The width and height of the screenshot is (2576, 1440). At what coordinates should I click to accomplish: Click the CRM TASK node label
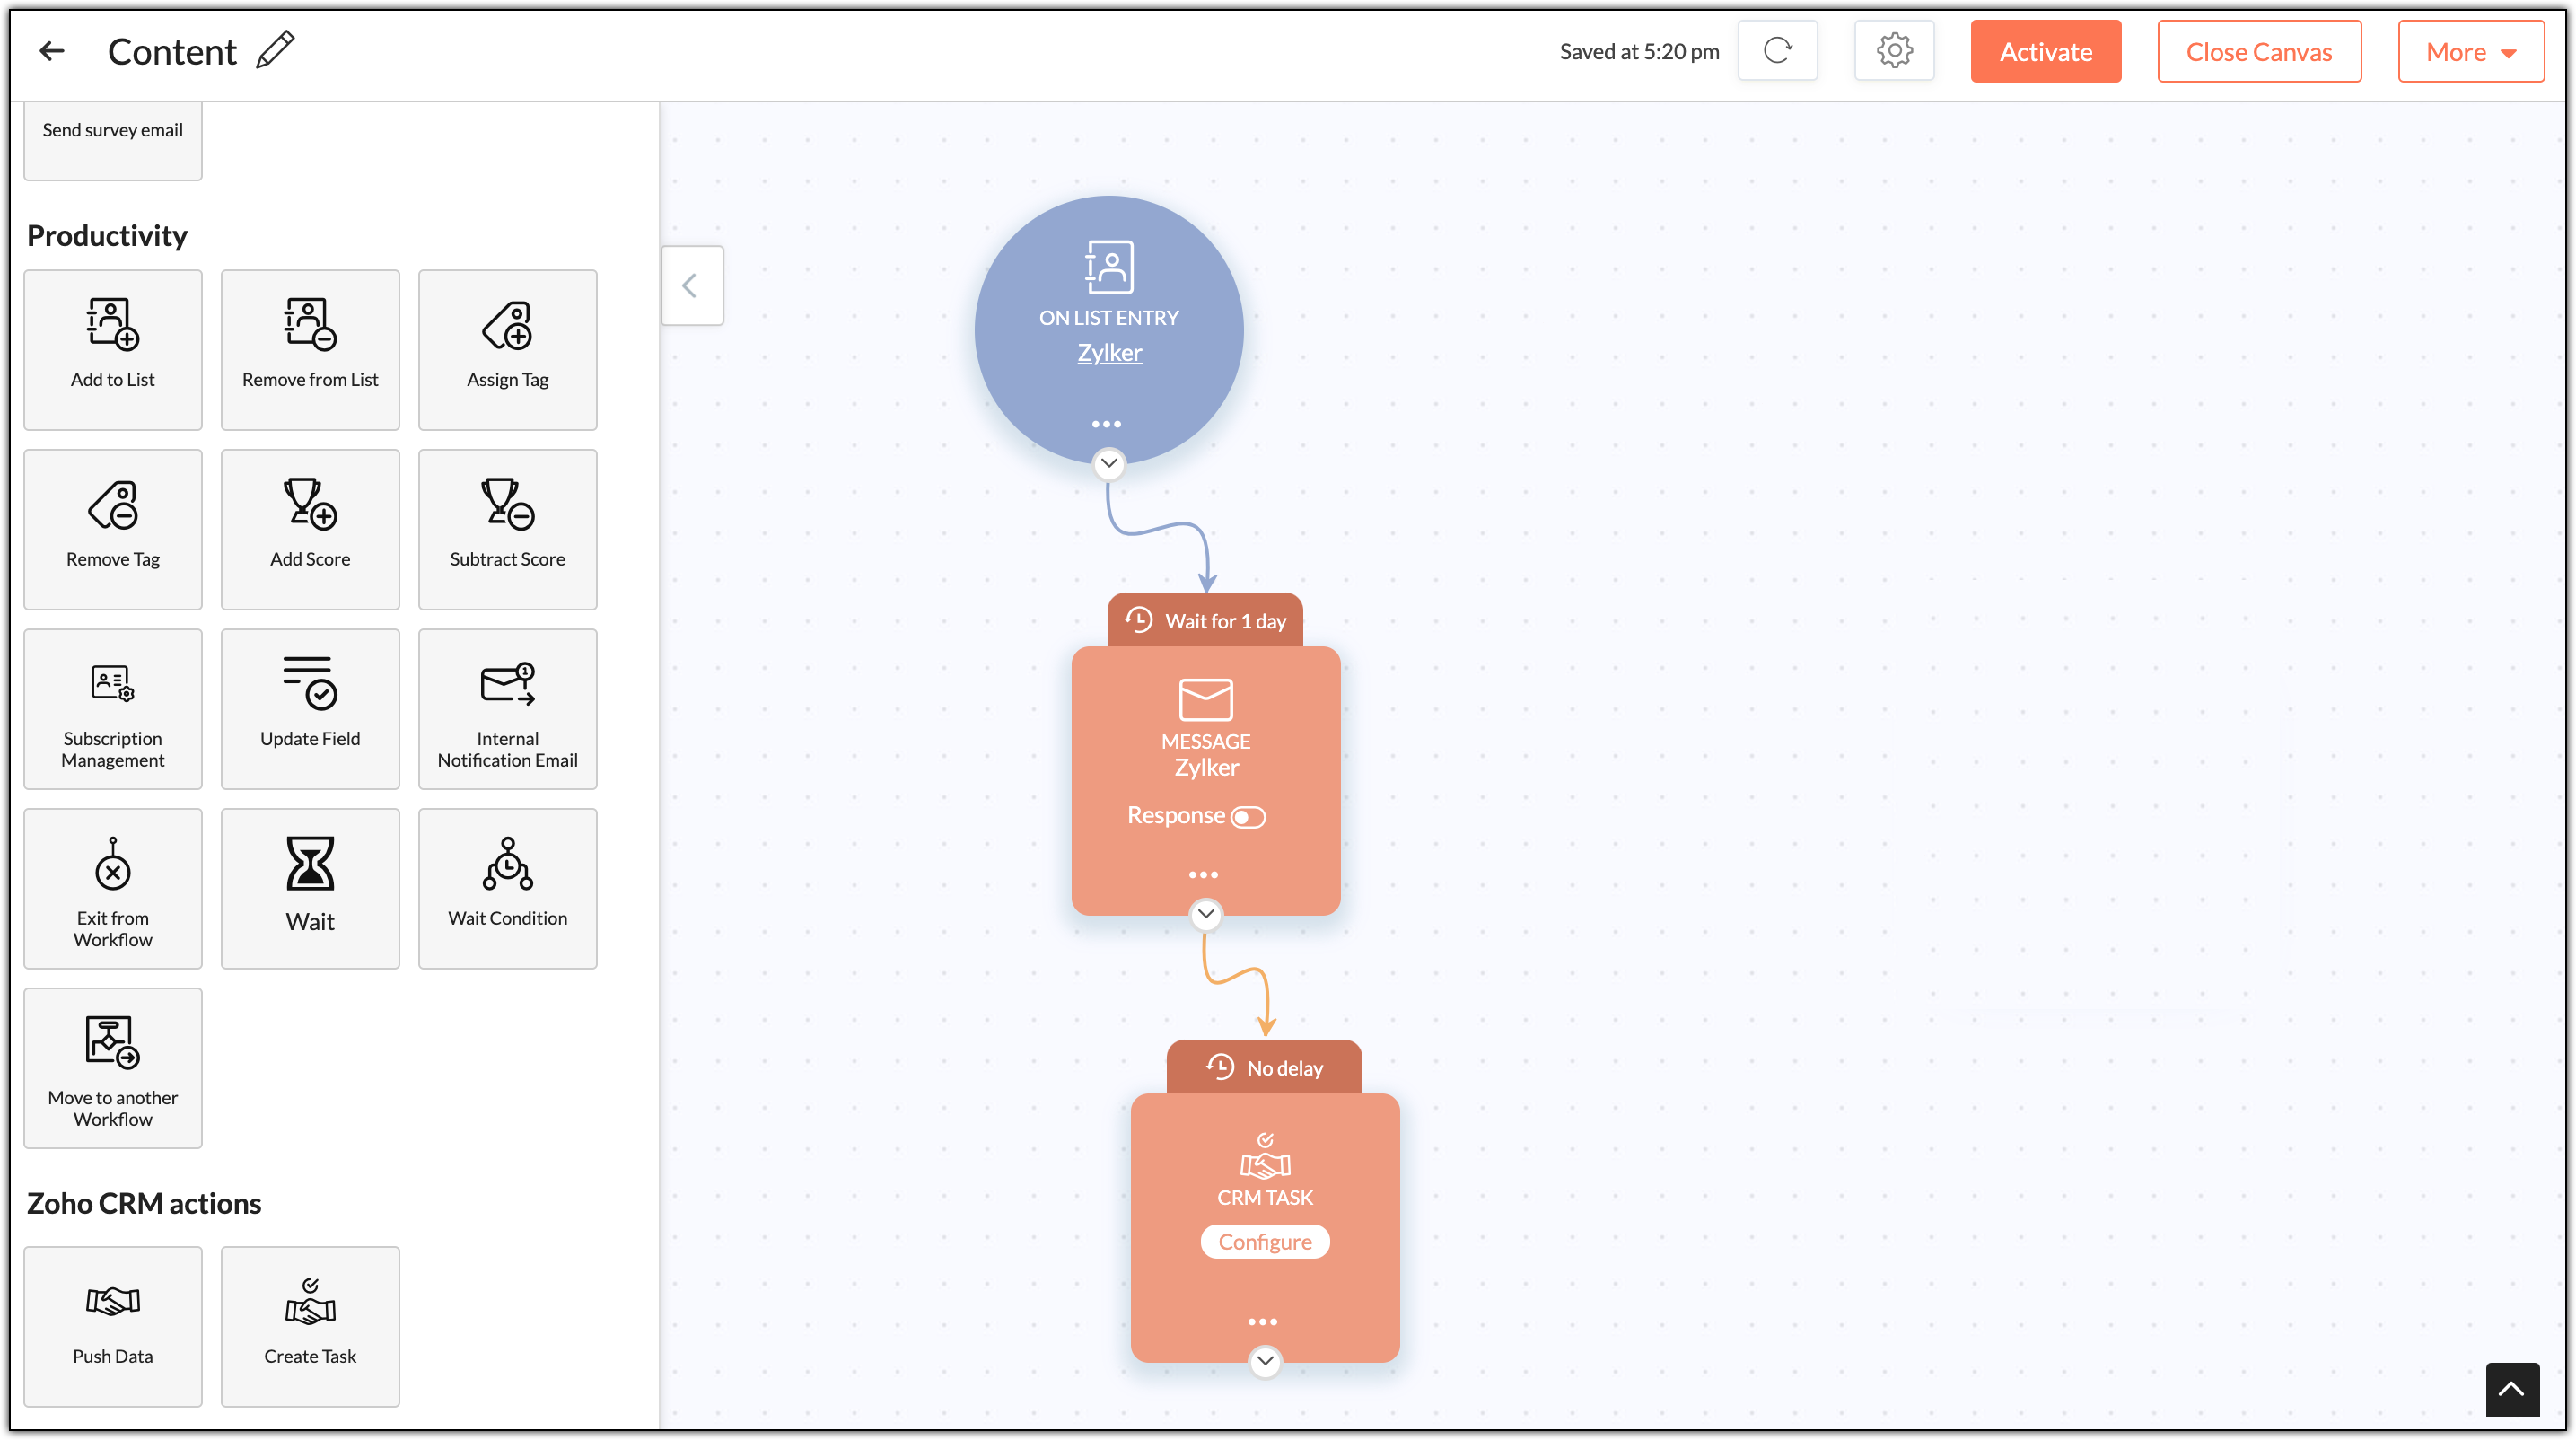(x=1264, y=1197)
